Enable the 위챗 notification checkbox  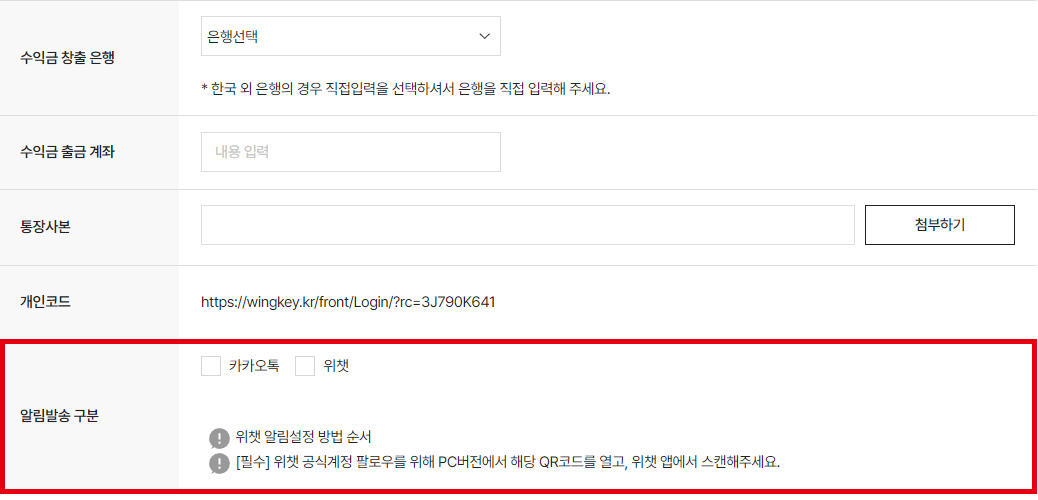(x=305, y=366)
